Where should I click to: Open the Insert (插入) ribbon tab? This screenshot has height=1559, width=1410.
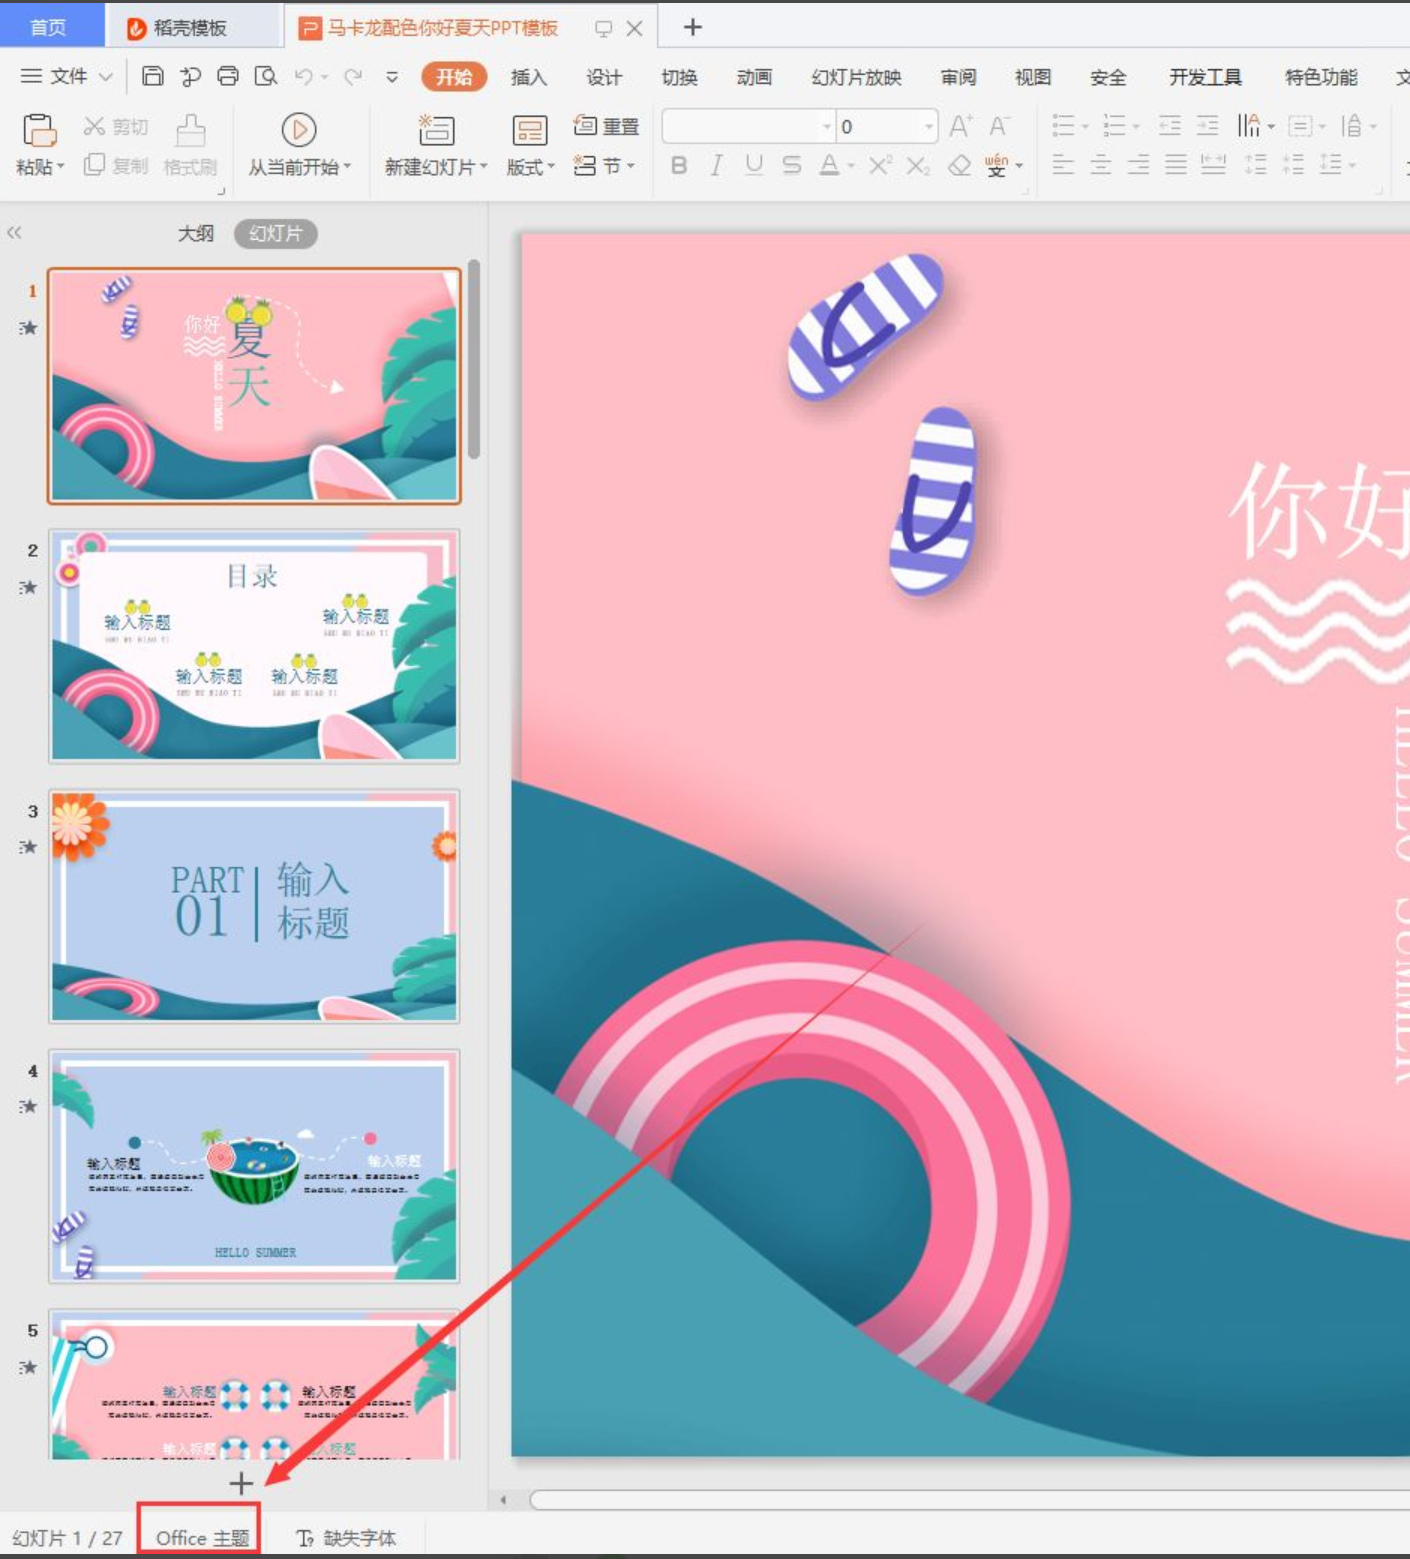pyautogui.click(x=528, y=77)
